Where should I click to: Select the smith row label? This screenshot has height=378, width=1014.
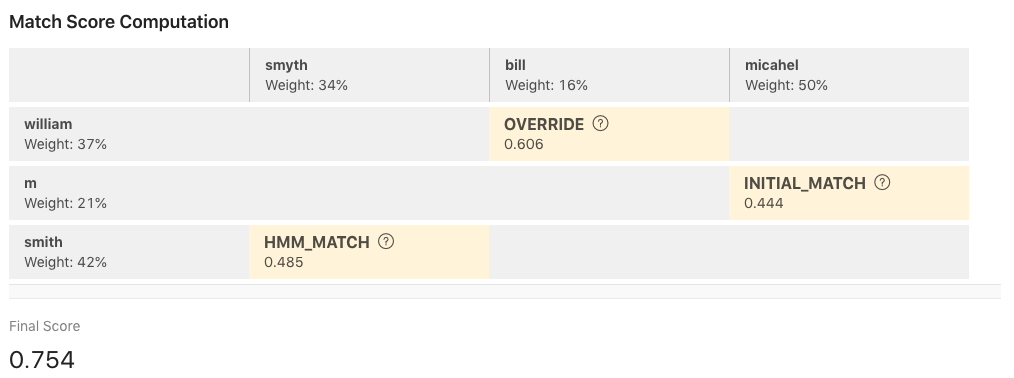(x=129, y=252)
